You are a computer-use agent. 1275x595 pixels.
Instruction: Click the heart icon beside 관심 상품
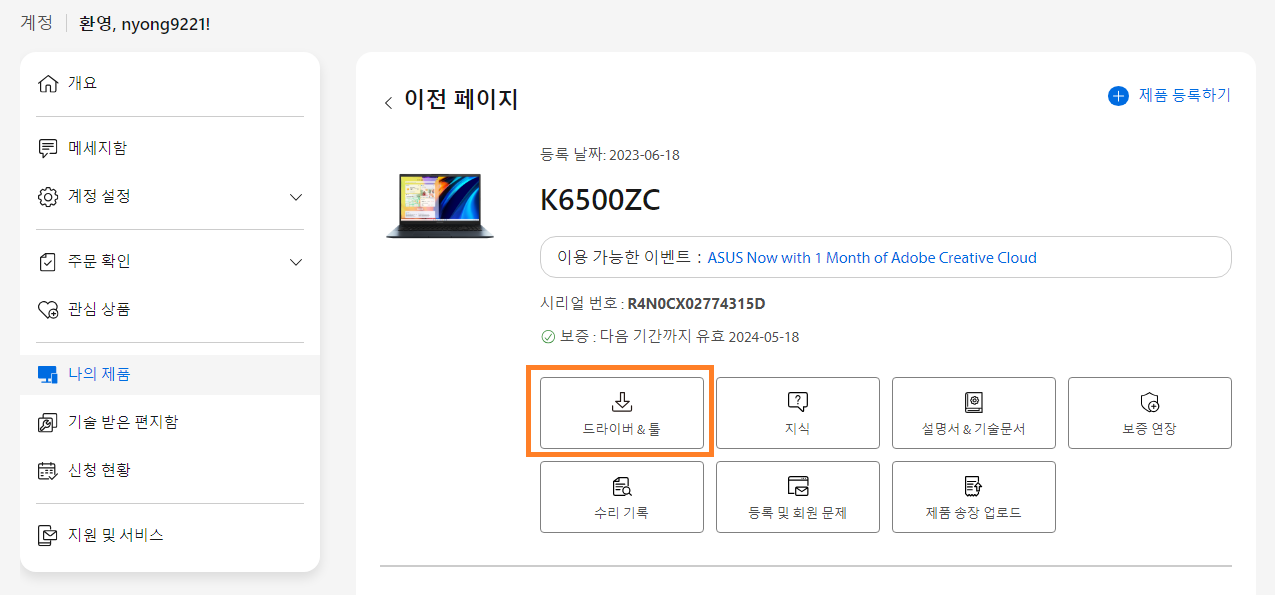[47, 310]
